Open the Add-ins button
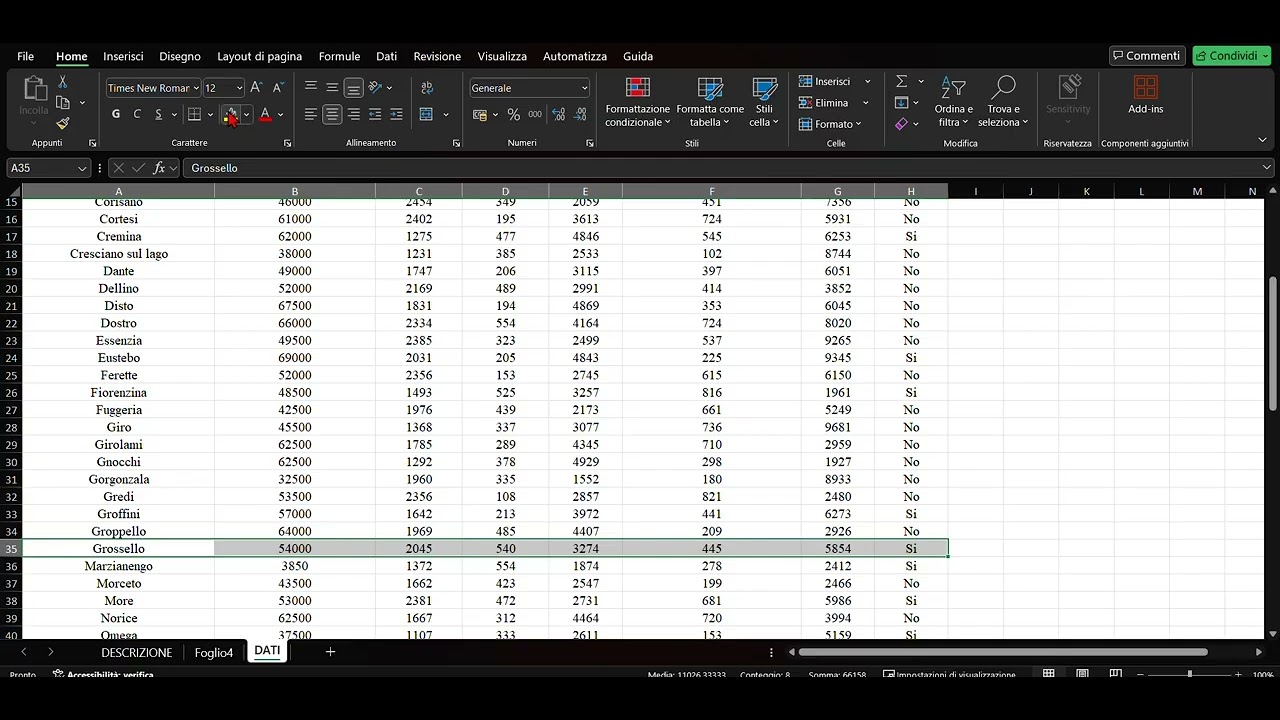This screenshot has height=720, width=1280. pyautogui.click(x=1146, y=96)
